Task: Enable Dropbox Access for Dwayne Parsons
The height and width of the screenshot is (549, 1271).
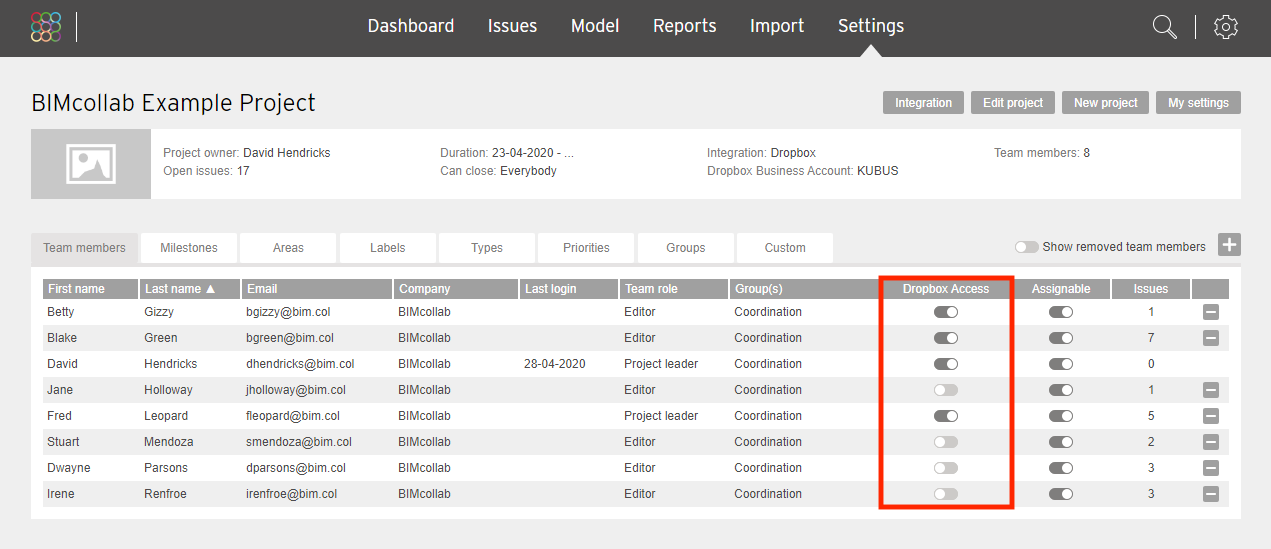Action: 946,468
